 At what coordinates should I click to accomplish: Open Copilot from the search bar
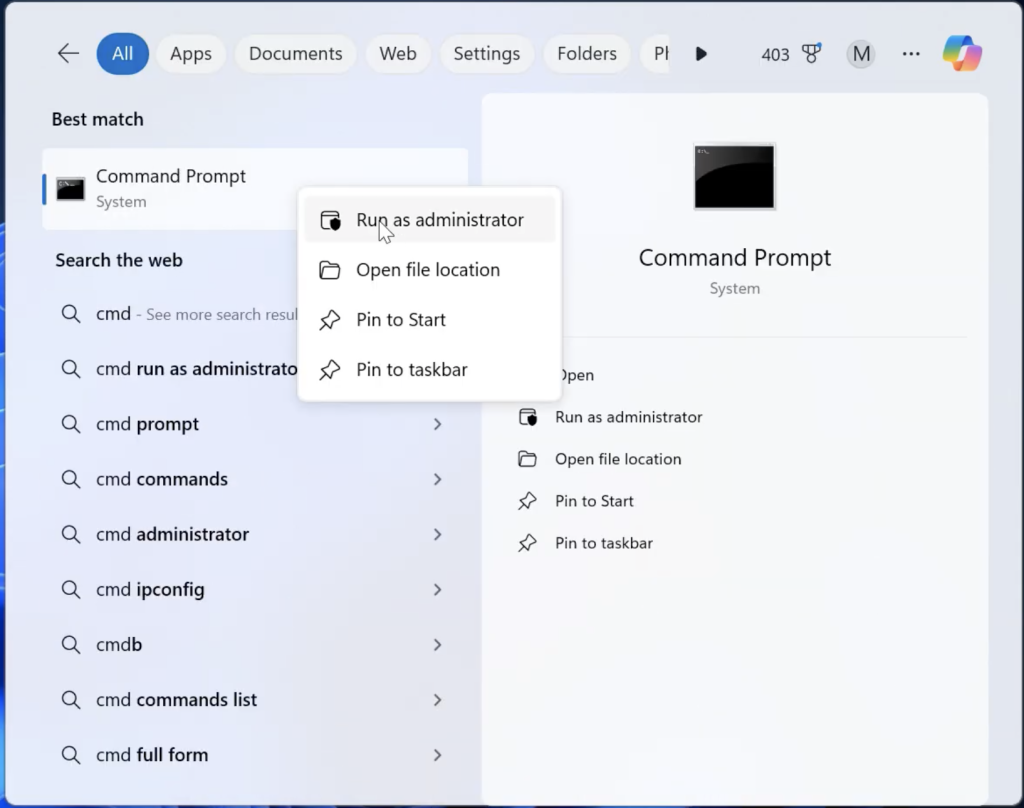point(961,54)
